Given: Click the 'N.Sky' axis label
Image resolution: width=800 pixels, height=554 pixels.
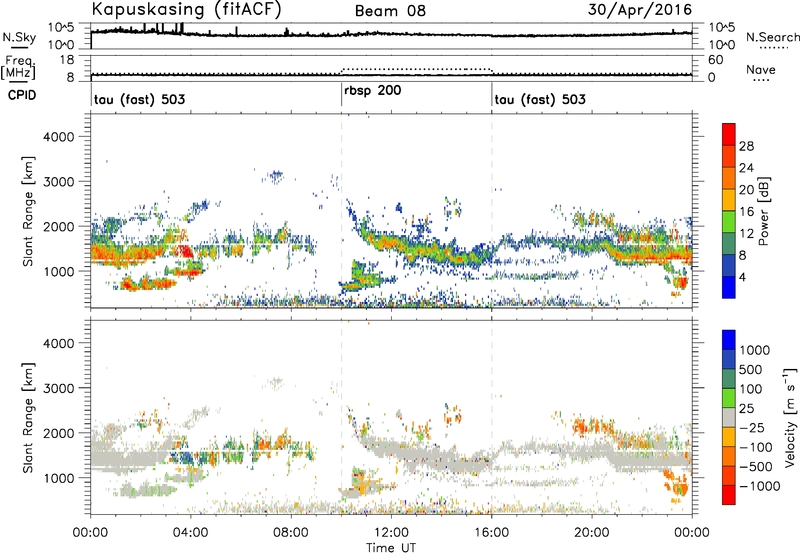Looking at the screenshot, I should pyautogui.click(x=19, y=37).
